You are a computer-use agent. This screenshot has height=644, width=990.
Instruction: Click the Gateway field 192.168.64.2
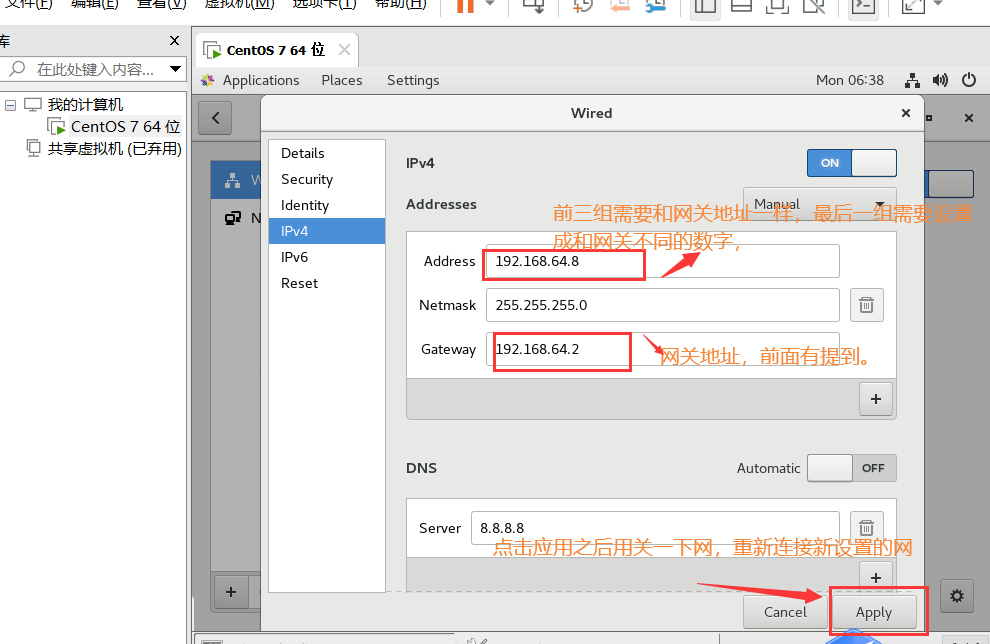click(x=663, y=349)
